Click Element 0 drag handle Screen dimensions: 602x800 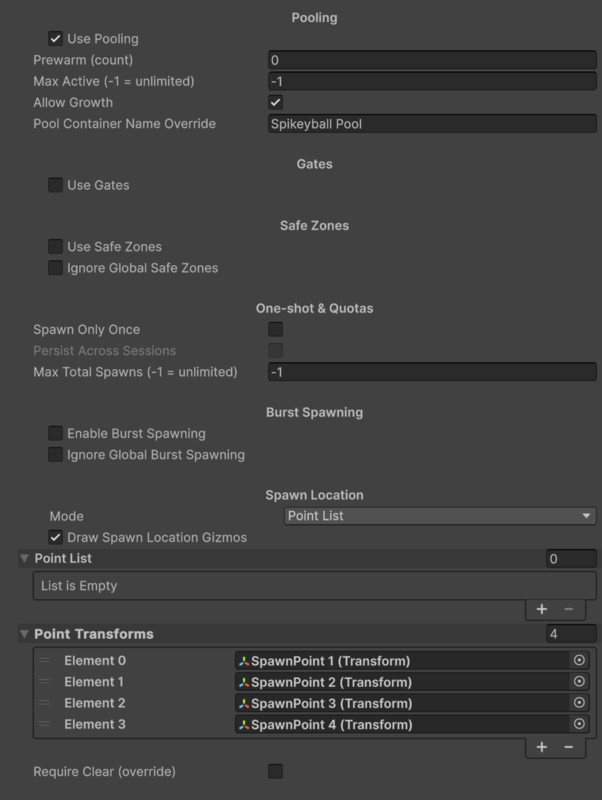(44, 660)
